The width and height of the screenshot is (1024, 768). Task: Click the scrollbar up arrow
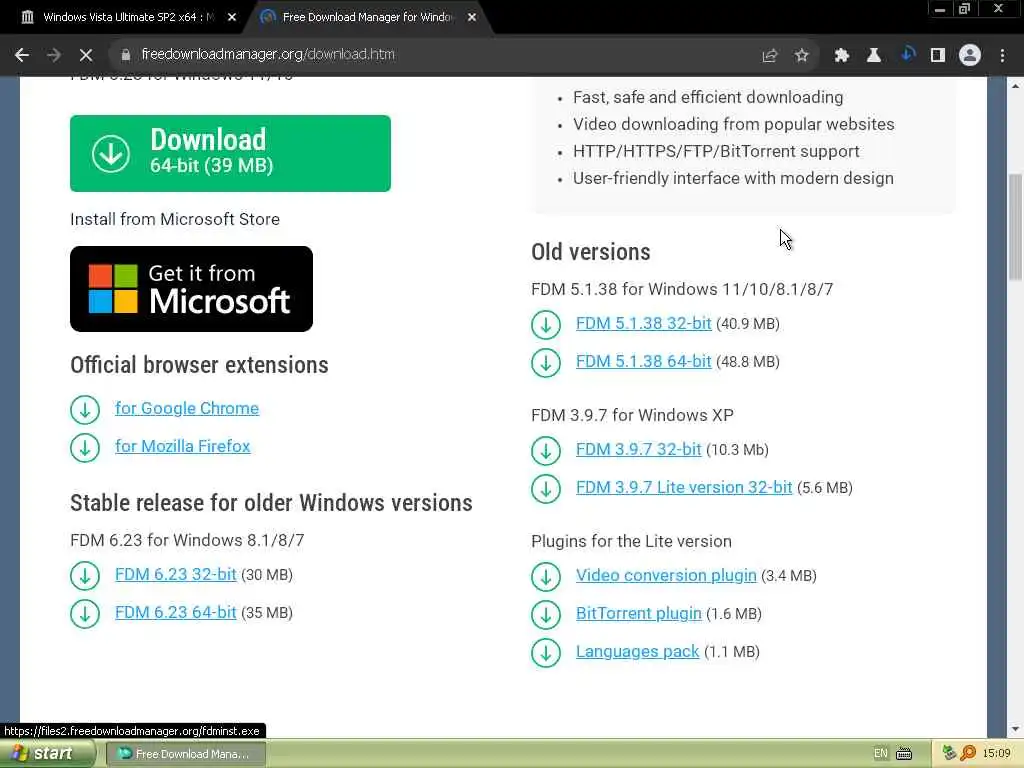pyautogui.click(x=1015, y=86)
